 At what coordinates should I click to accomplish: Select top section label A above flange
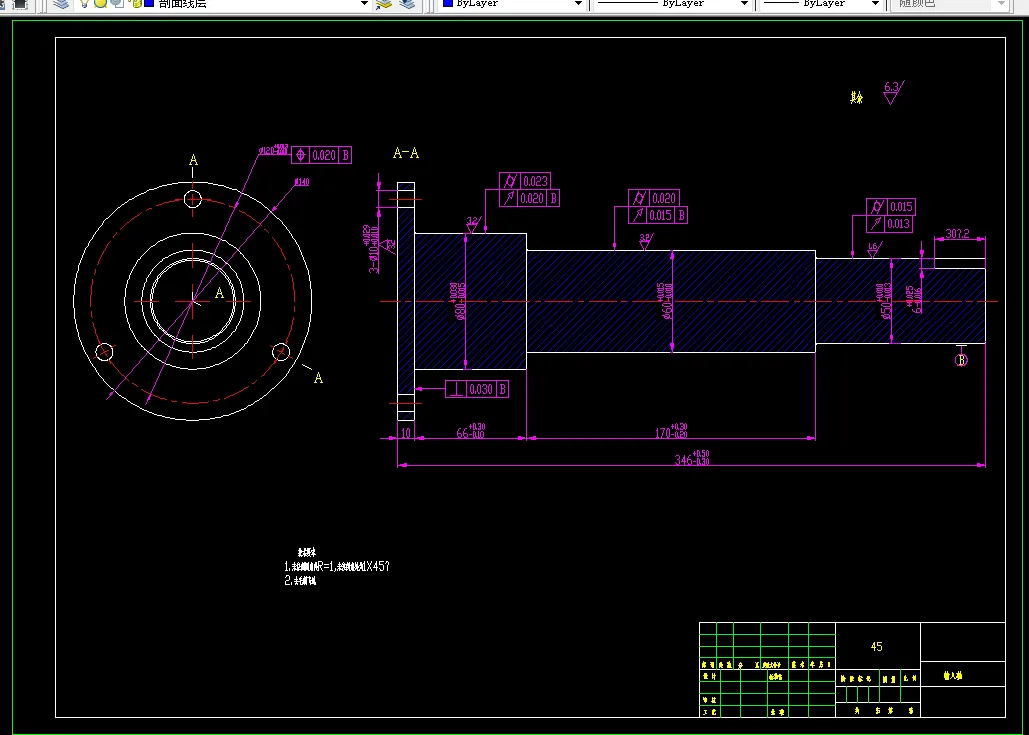[x=194, y=160]
